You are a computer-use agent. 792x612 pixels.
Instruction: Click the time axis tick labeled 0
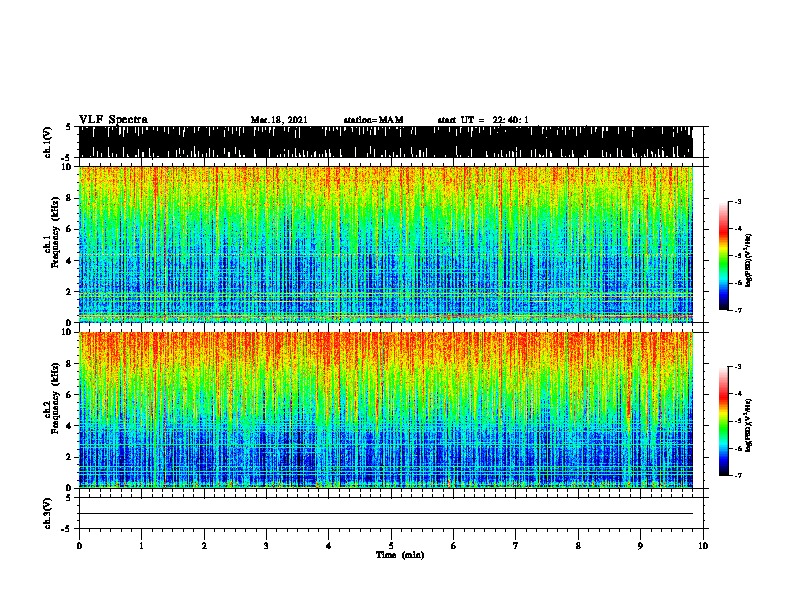(79, 546)
